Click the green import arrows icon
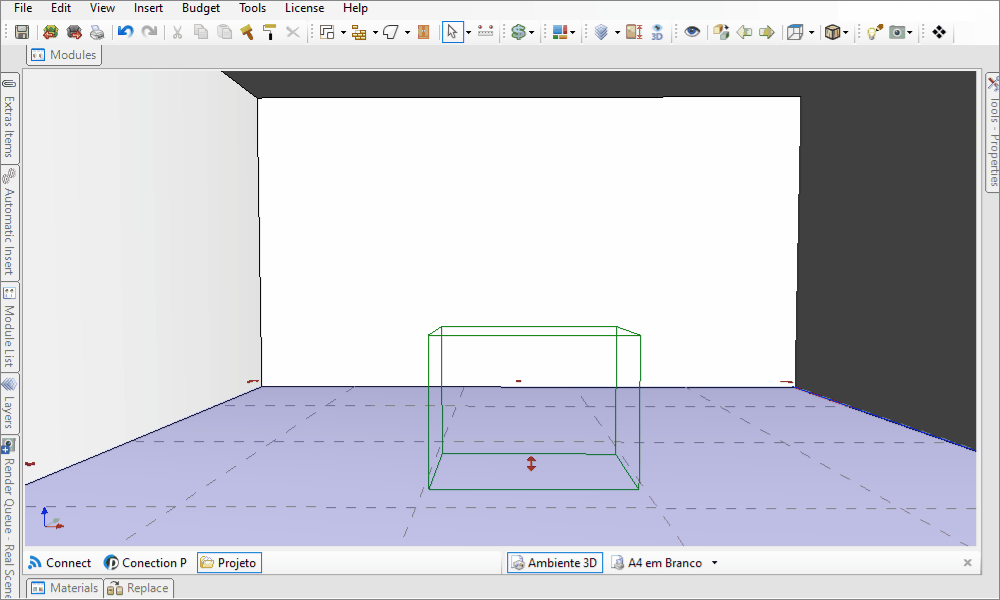This screenshot has height=600, width=1000. click(x=50, y=32)
